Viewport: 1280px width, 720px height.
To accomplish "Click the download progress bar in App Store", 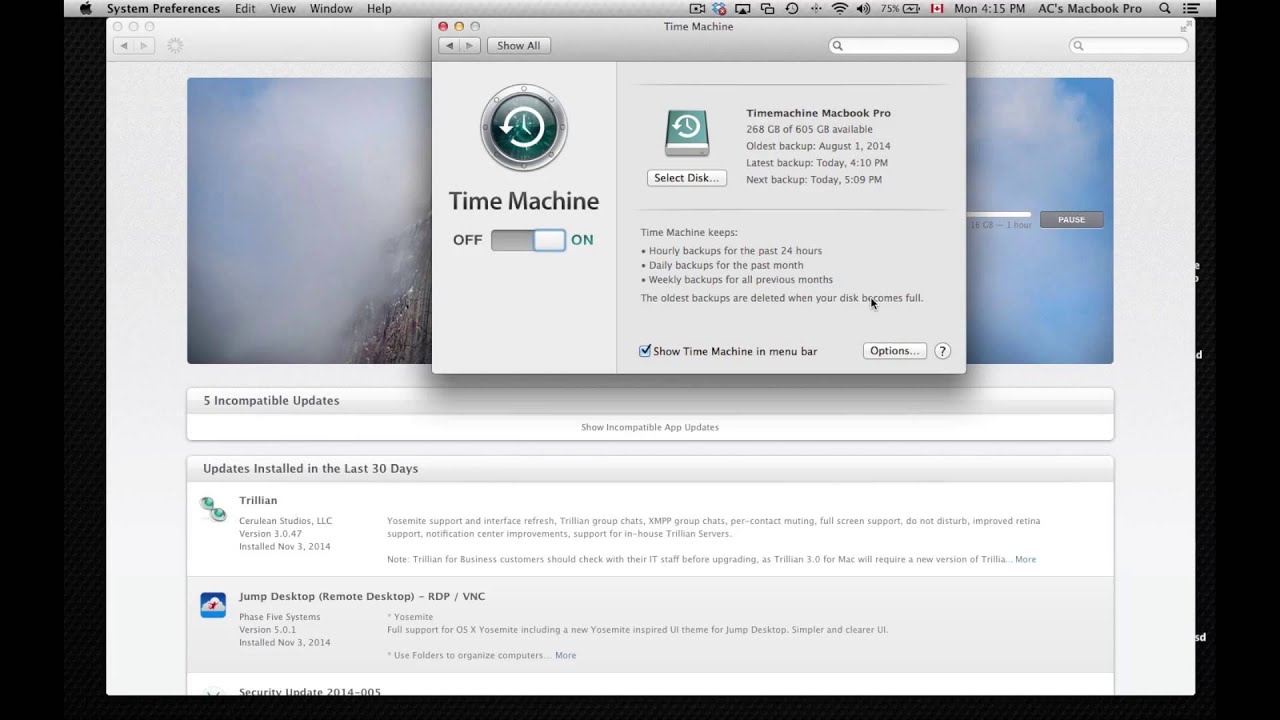I will [x=998, y=214].
